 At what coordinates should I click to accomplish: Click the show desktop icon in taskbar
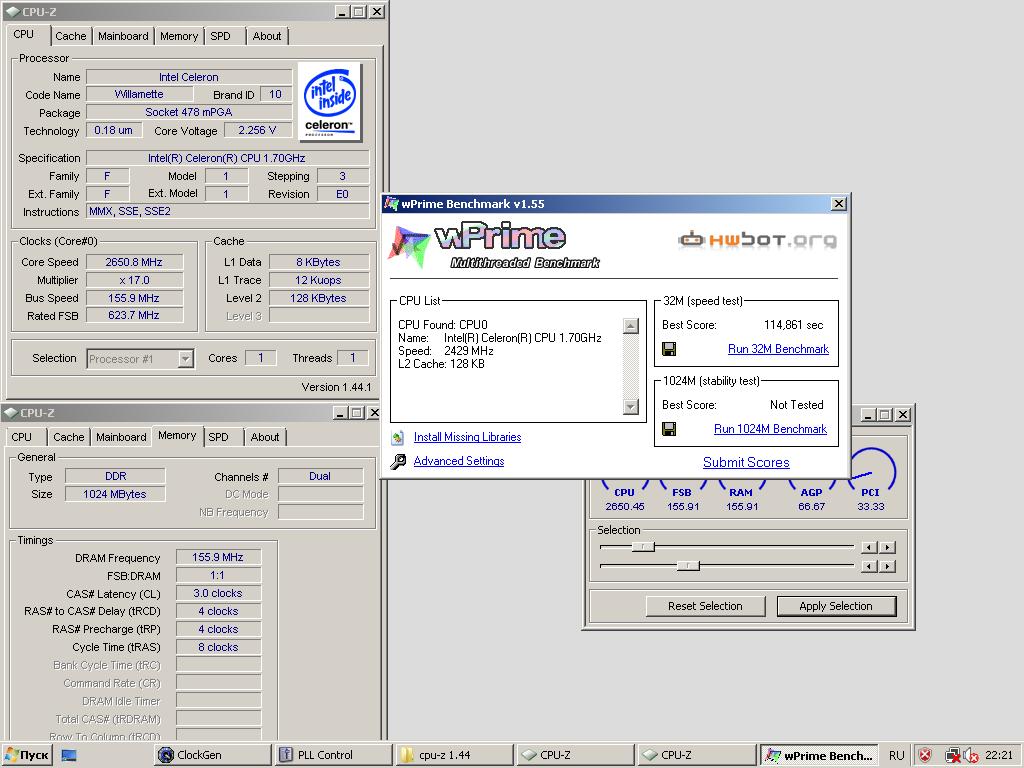69,755
